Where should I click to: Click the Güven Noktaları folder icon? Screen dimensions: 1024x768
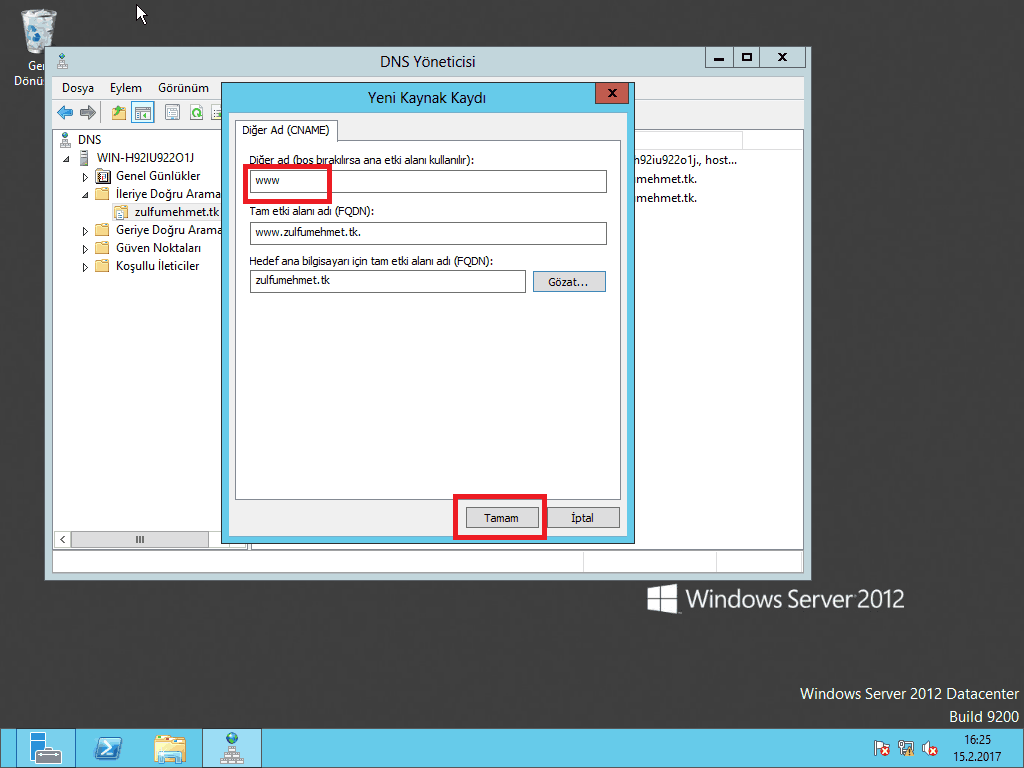[x=103, y=248]
